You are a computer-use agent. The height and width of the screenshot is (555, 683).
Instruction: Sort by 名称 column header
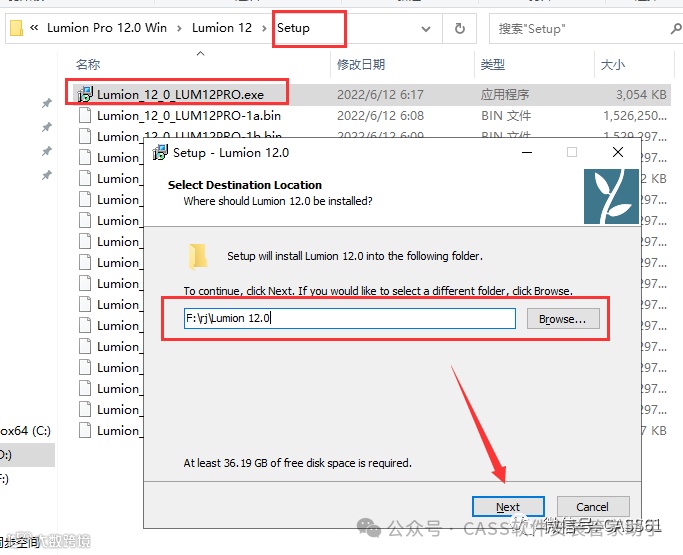coord(88,64)
